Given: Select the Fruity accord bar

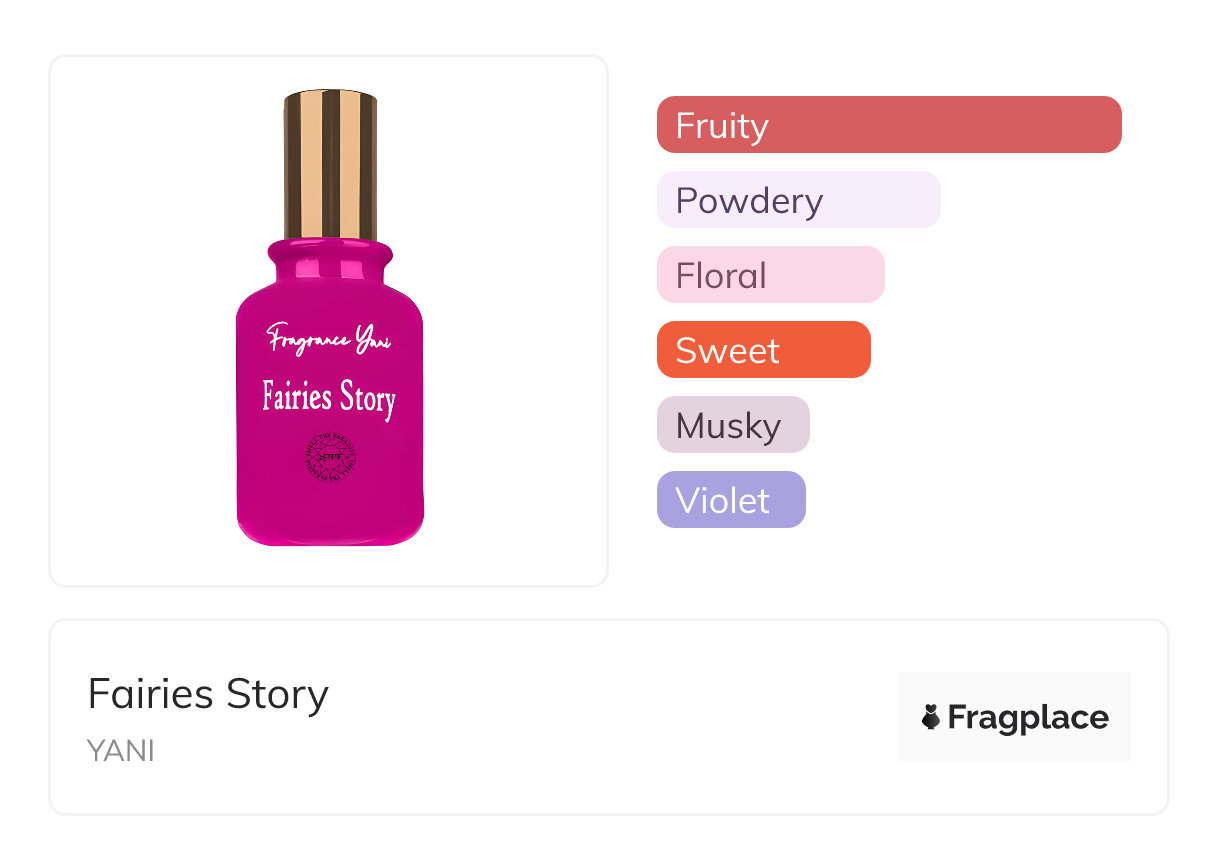Looking at the screenshot, I should point(889,125).
